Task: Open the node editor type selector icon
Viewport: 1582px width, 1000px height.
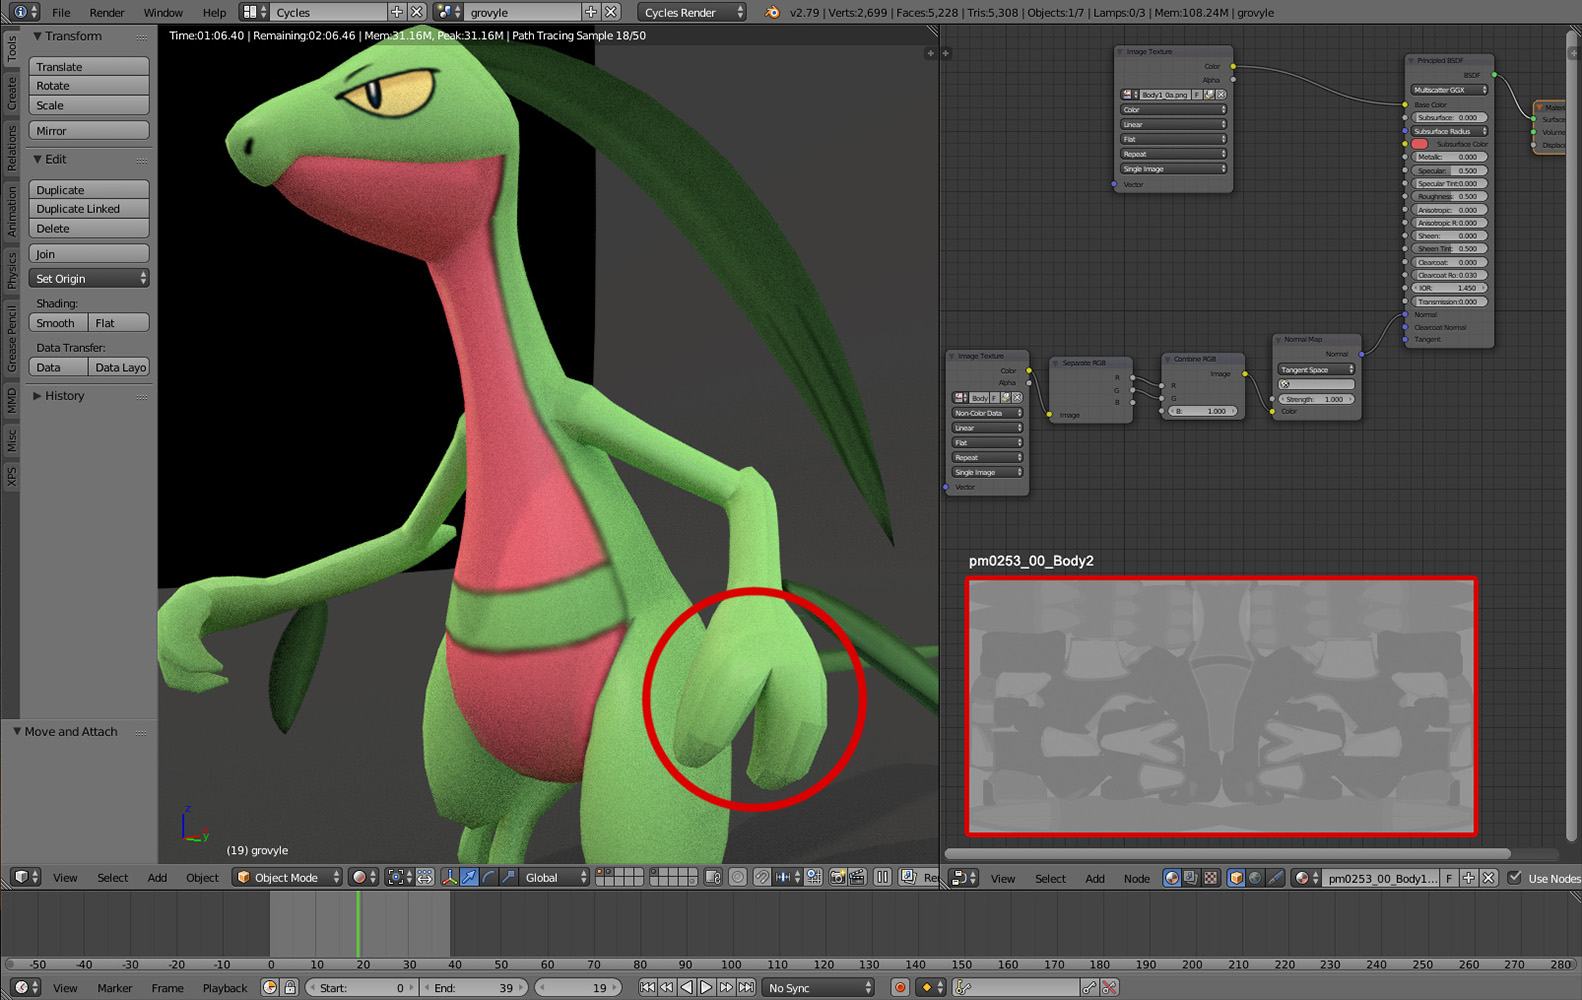Action: [964, 878]
